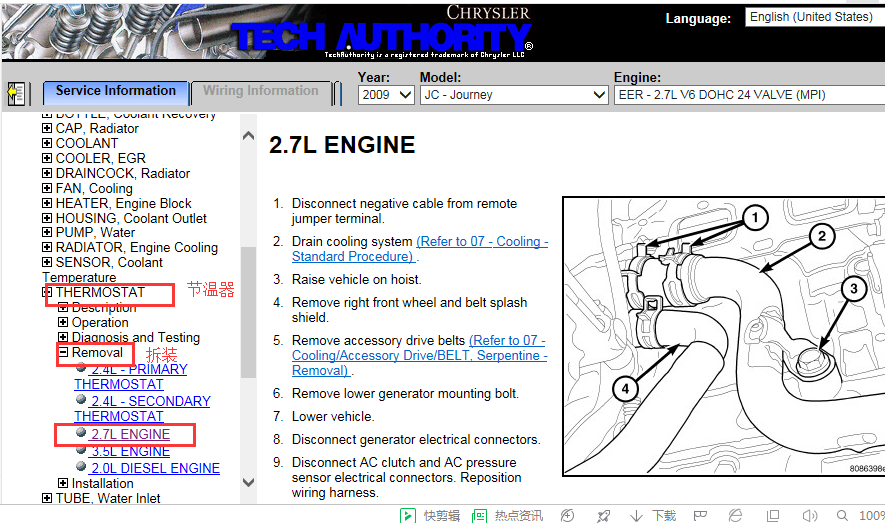
Task: Click the thermostat hose diagram image
Action: tap(724, 336)
